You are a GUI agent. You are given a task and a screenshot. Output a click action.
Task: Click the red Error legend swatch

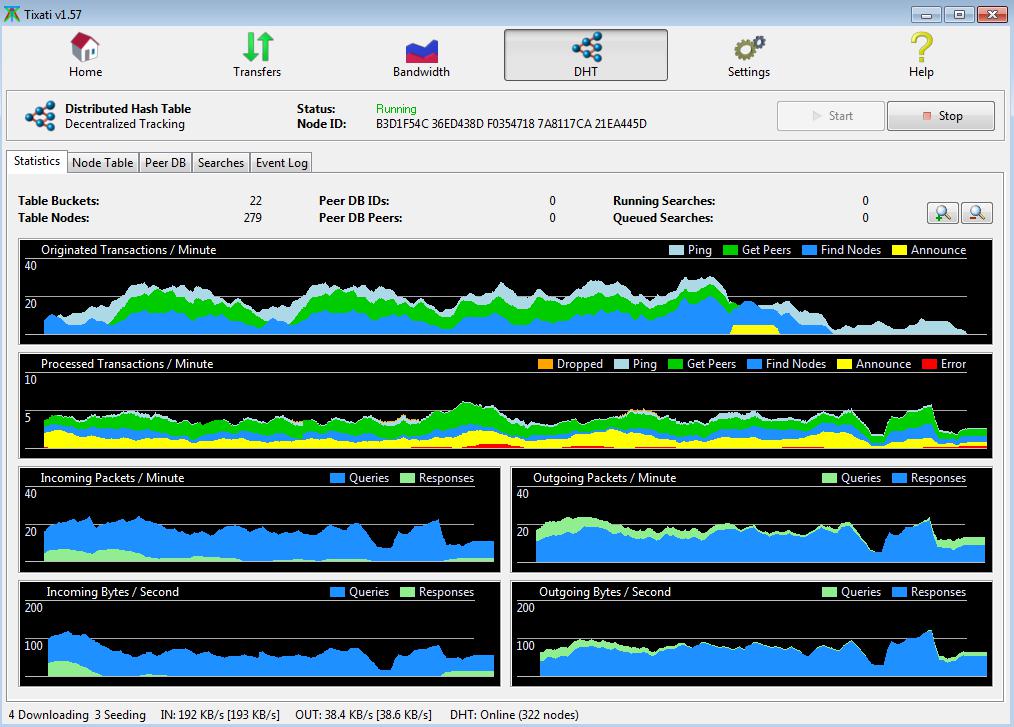pos(928,364)
